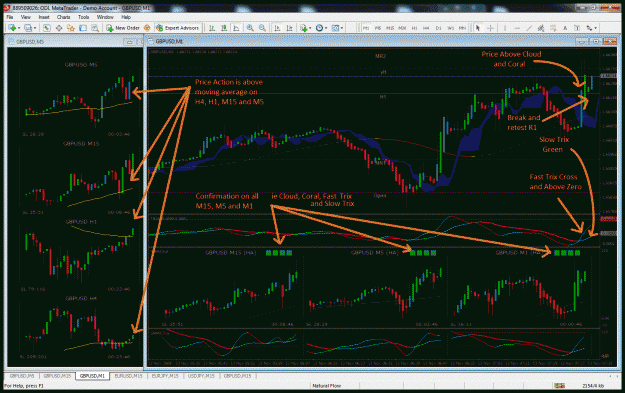The width and height of the screenshot is (625, 393).
Task: Switch to the EURJPY,M15 chart tab
Action: coord(165,376)
